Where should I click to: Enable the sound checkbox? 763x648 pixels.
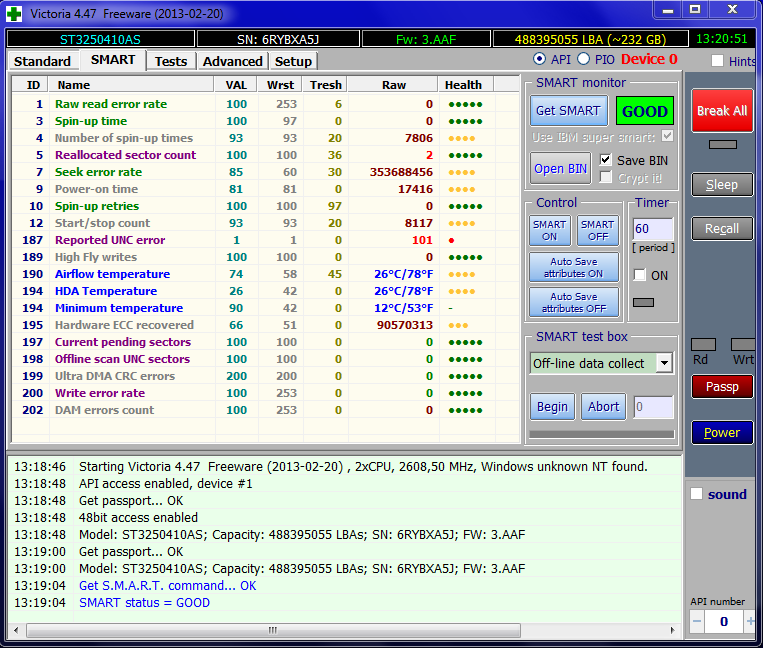(x=697, y=494)
